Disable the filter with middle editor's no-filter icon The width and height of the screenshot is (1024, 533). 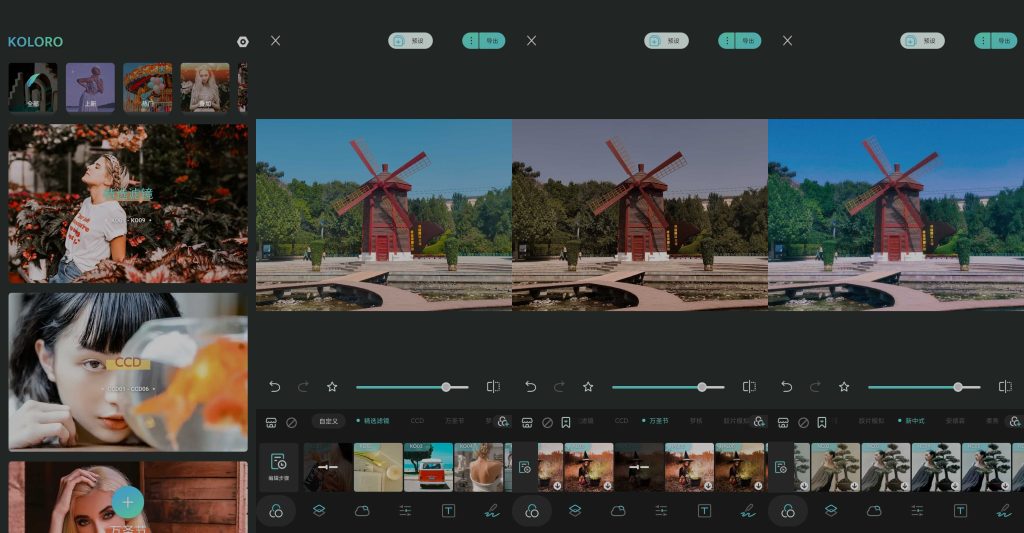(547, 422)
